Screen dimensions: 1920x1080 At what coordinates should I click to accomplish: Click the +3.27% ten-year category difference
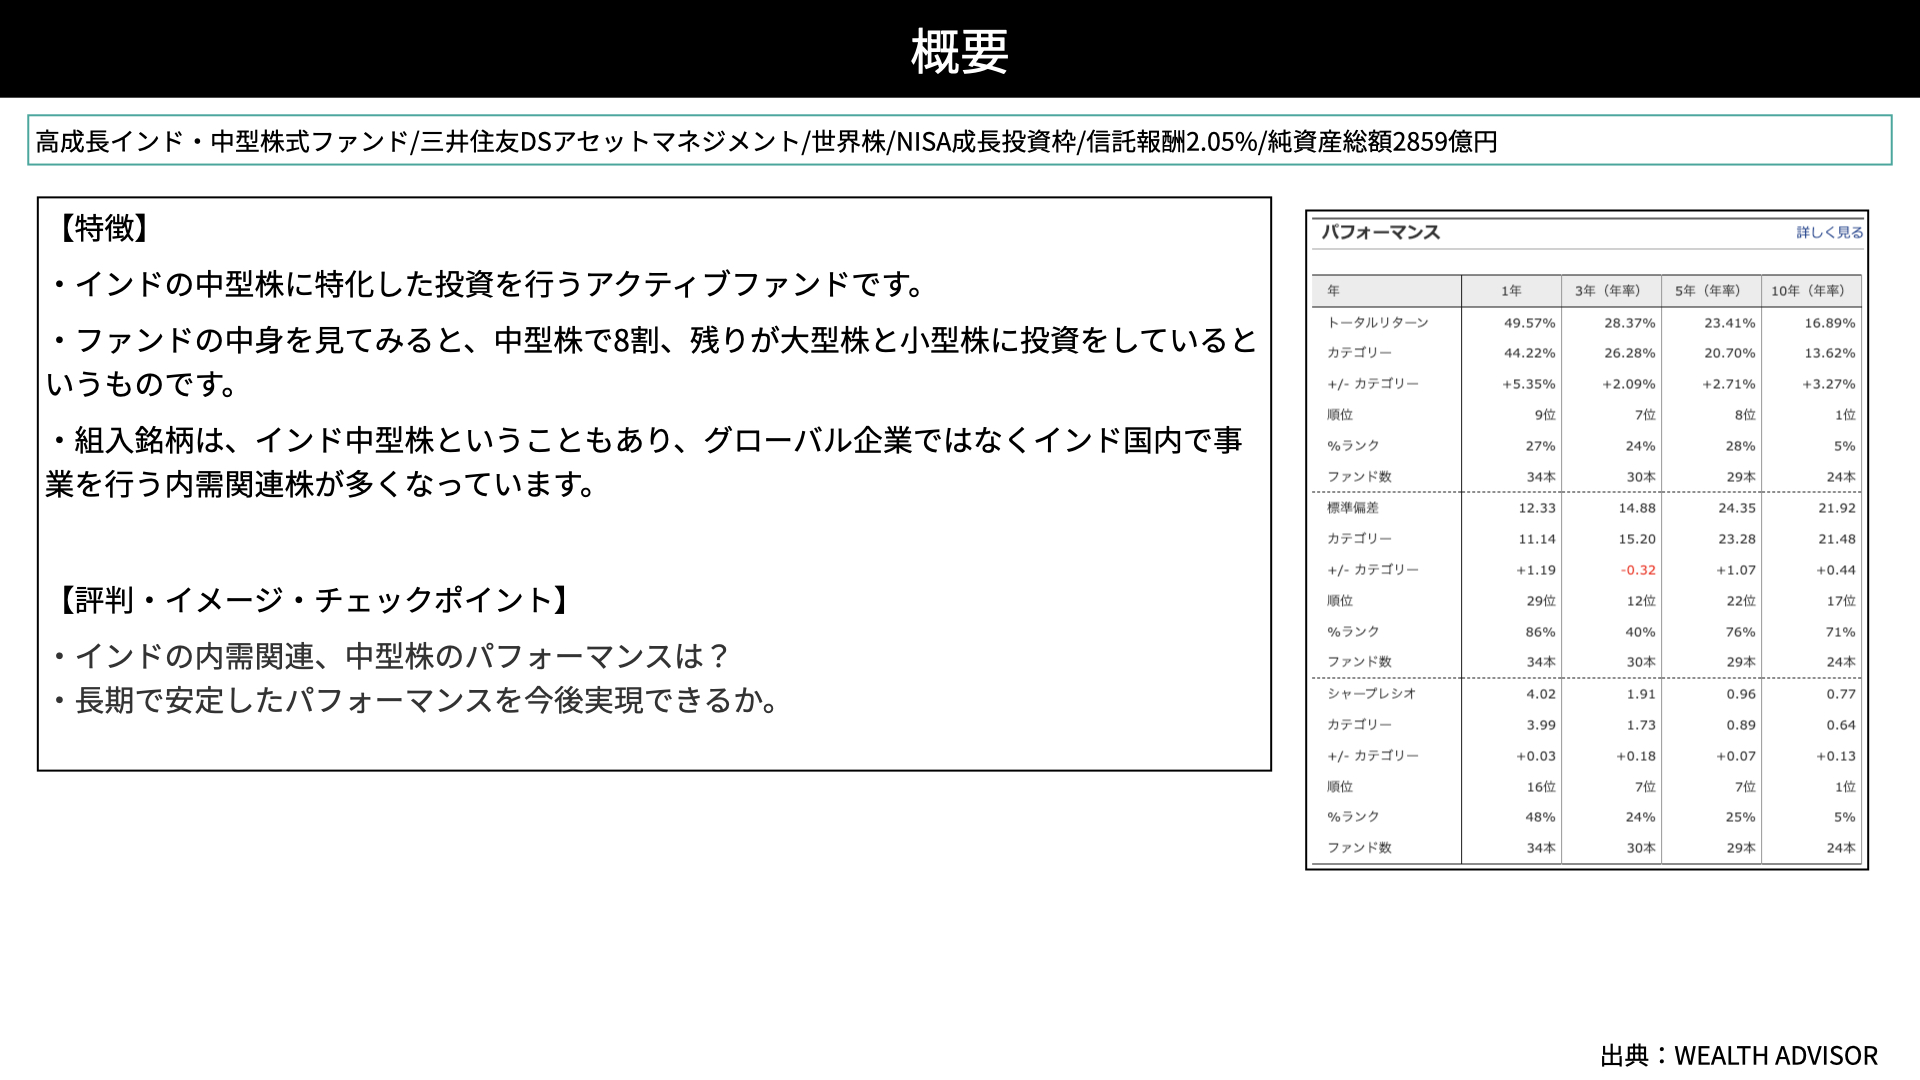[x=1829, y=384]
